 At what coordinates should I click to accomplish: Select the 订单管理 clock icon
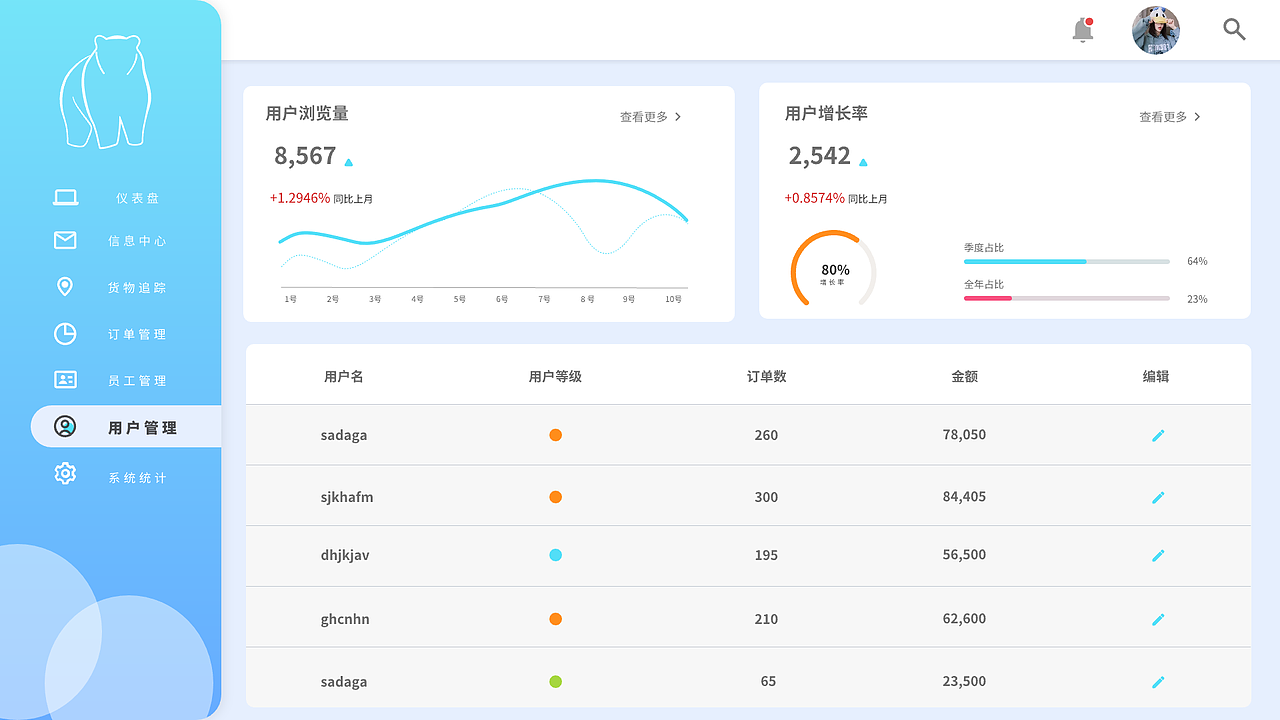[x=65, y=334]
